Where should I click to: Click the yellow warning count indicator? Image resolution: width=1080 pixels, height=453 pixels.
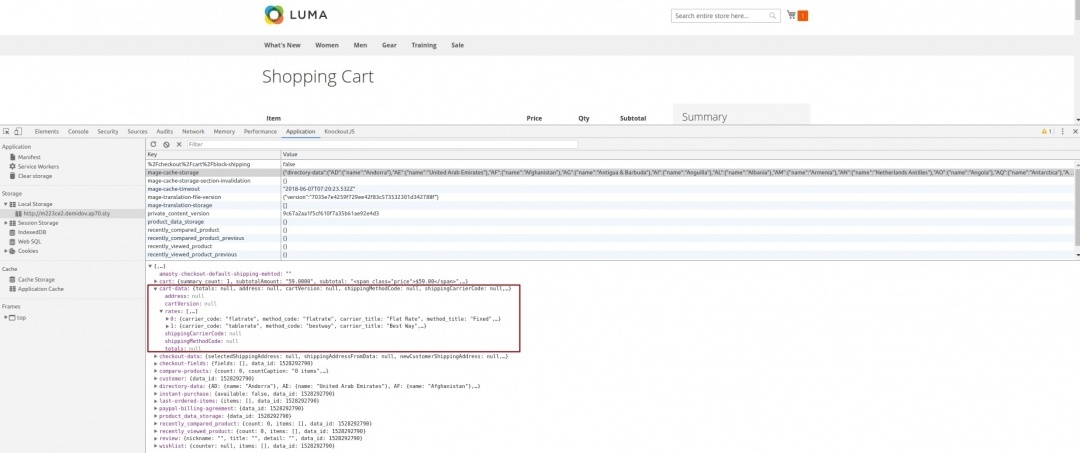coord(1046,131)
